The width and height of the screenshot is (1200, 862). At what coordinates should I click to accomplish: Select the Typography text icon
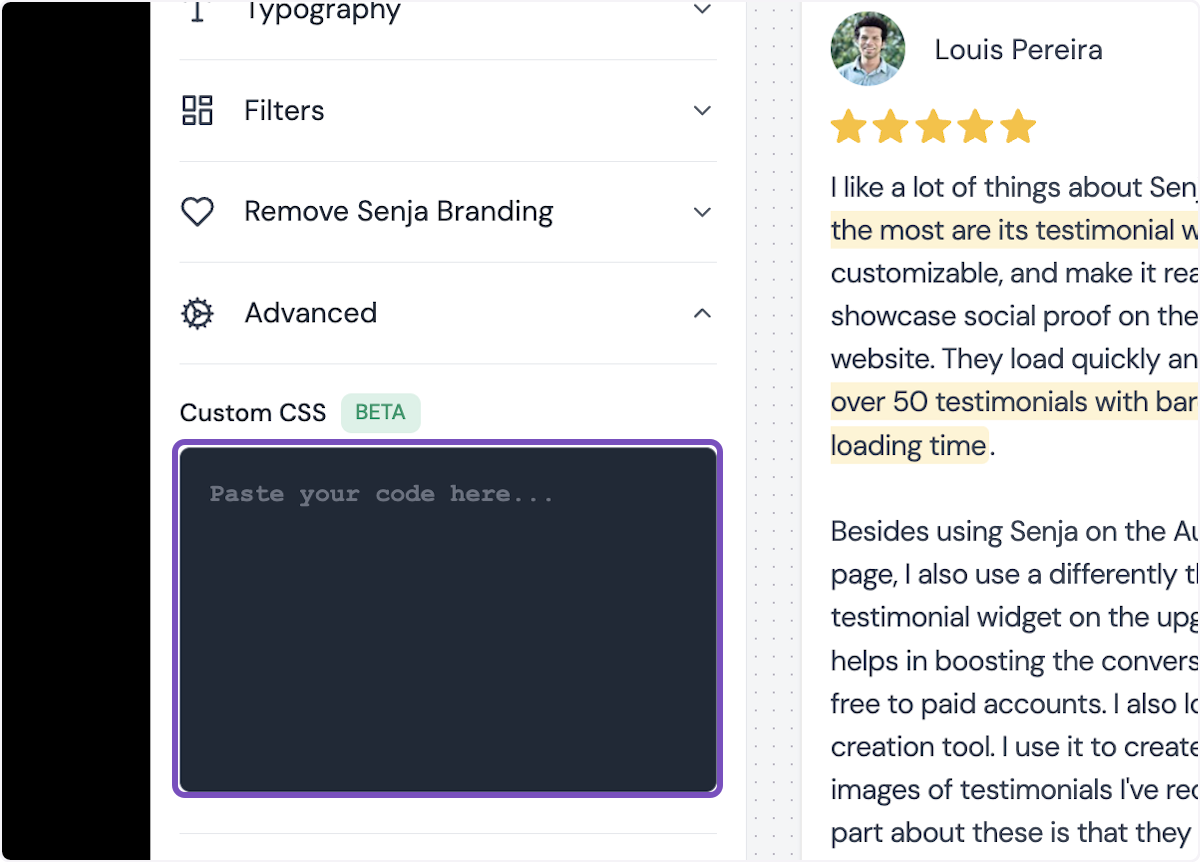(197, 11)
